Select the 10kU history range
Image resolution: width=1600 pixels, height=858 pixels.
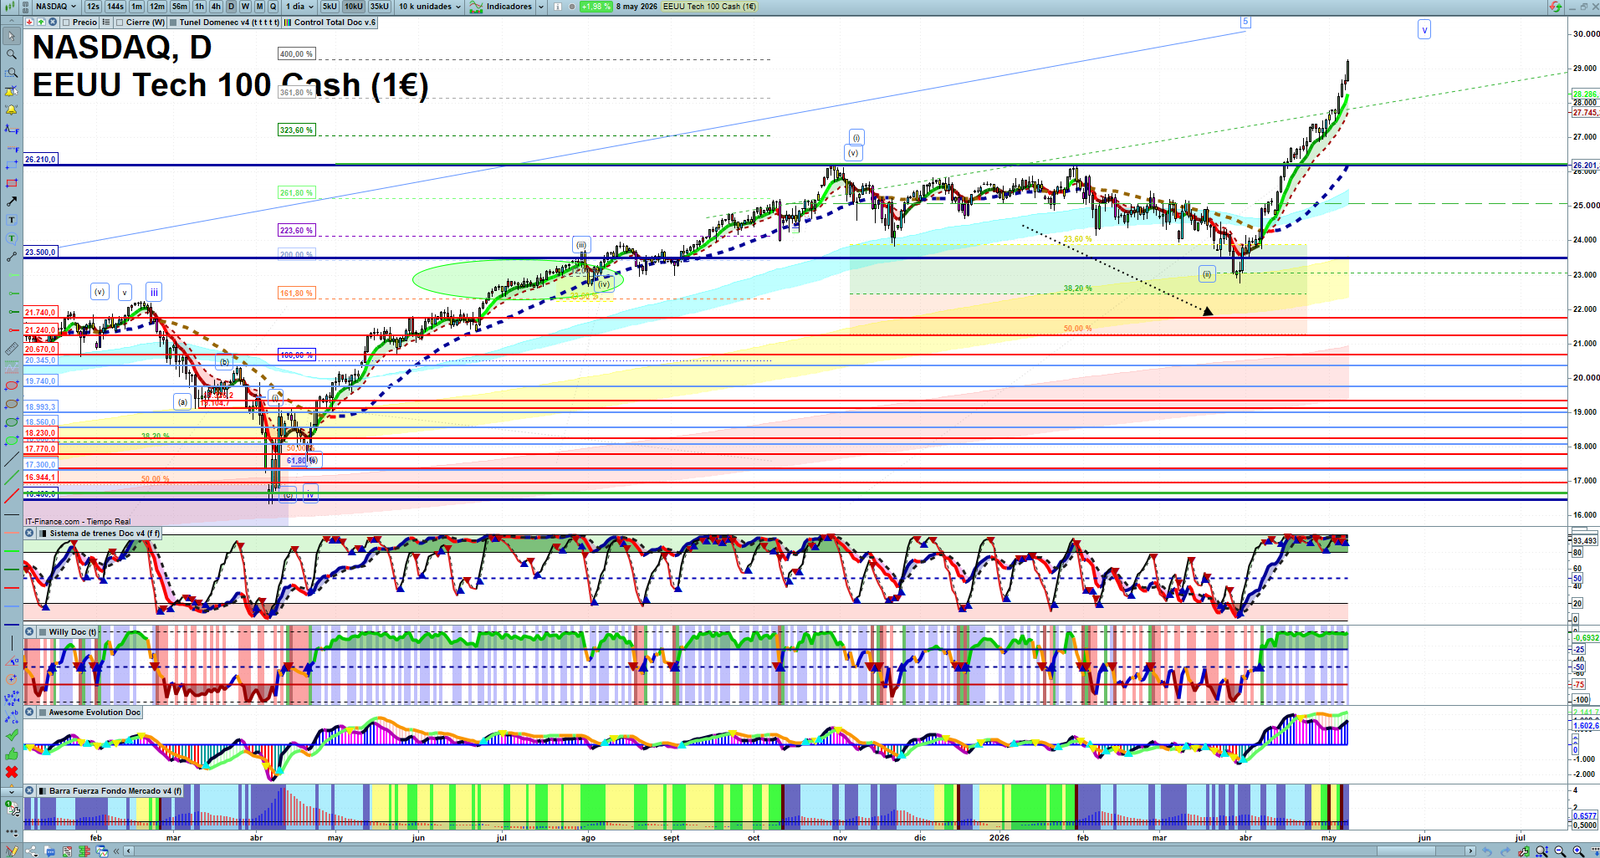pos(354,6)
